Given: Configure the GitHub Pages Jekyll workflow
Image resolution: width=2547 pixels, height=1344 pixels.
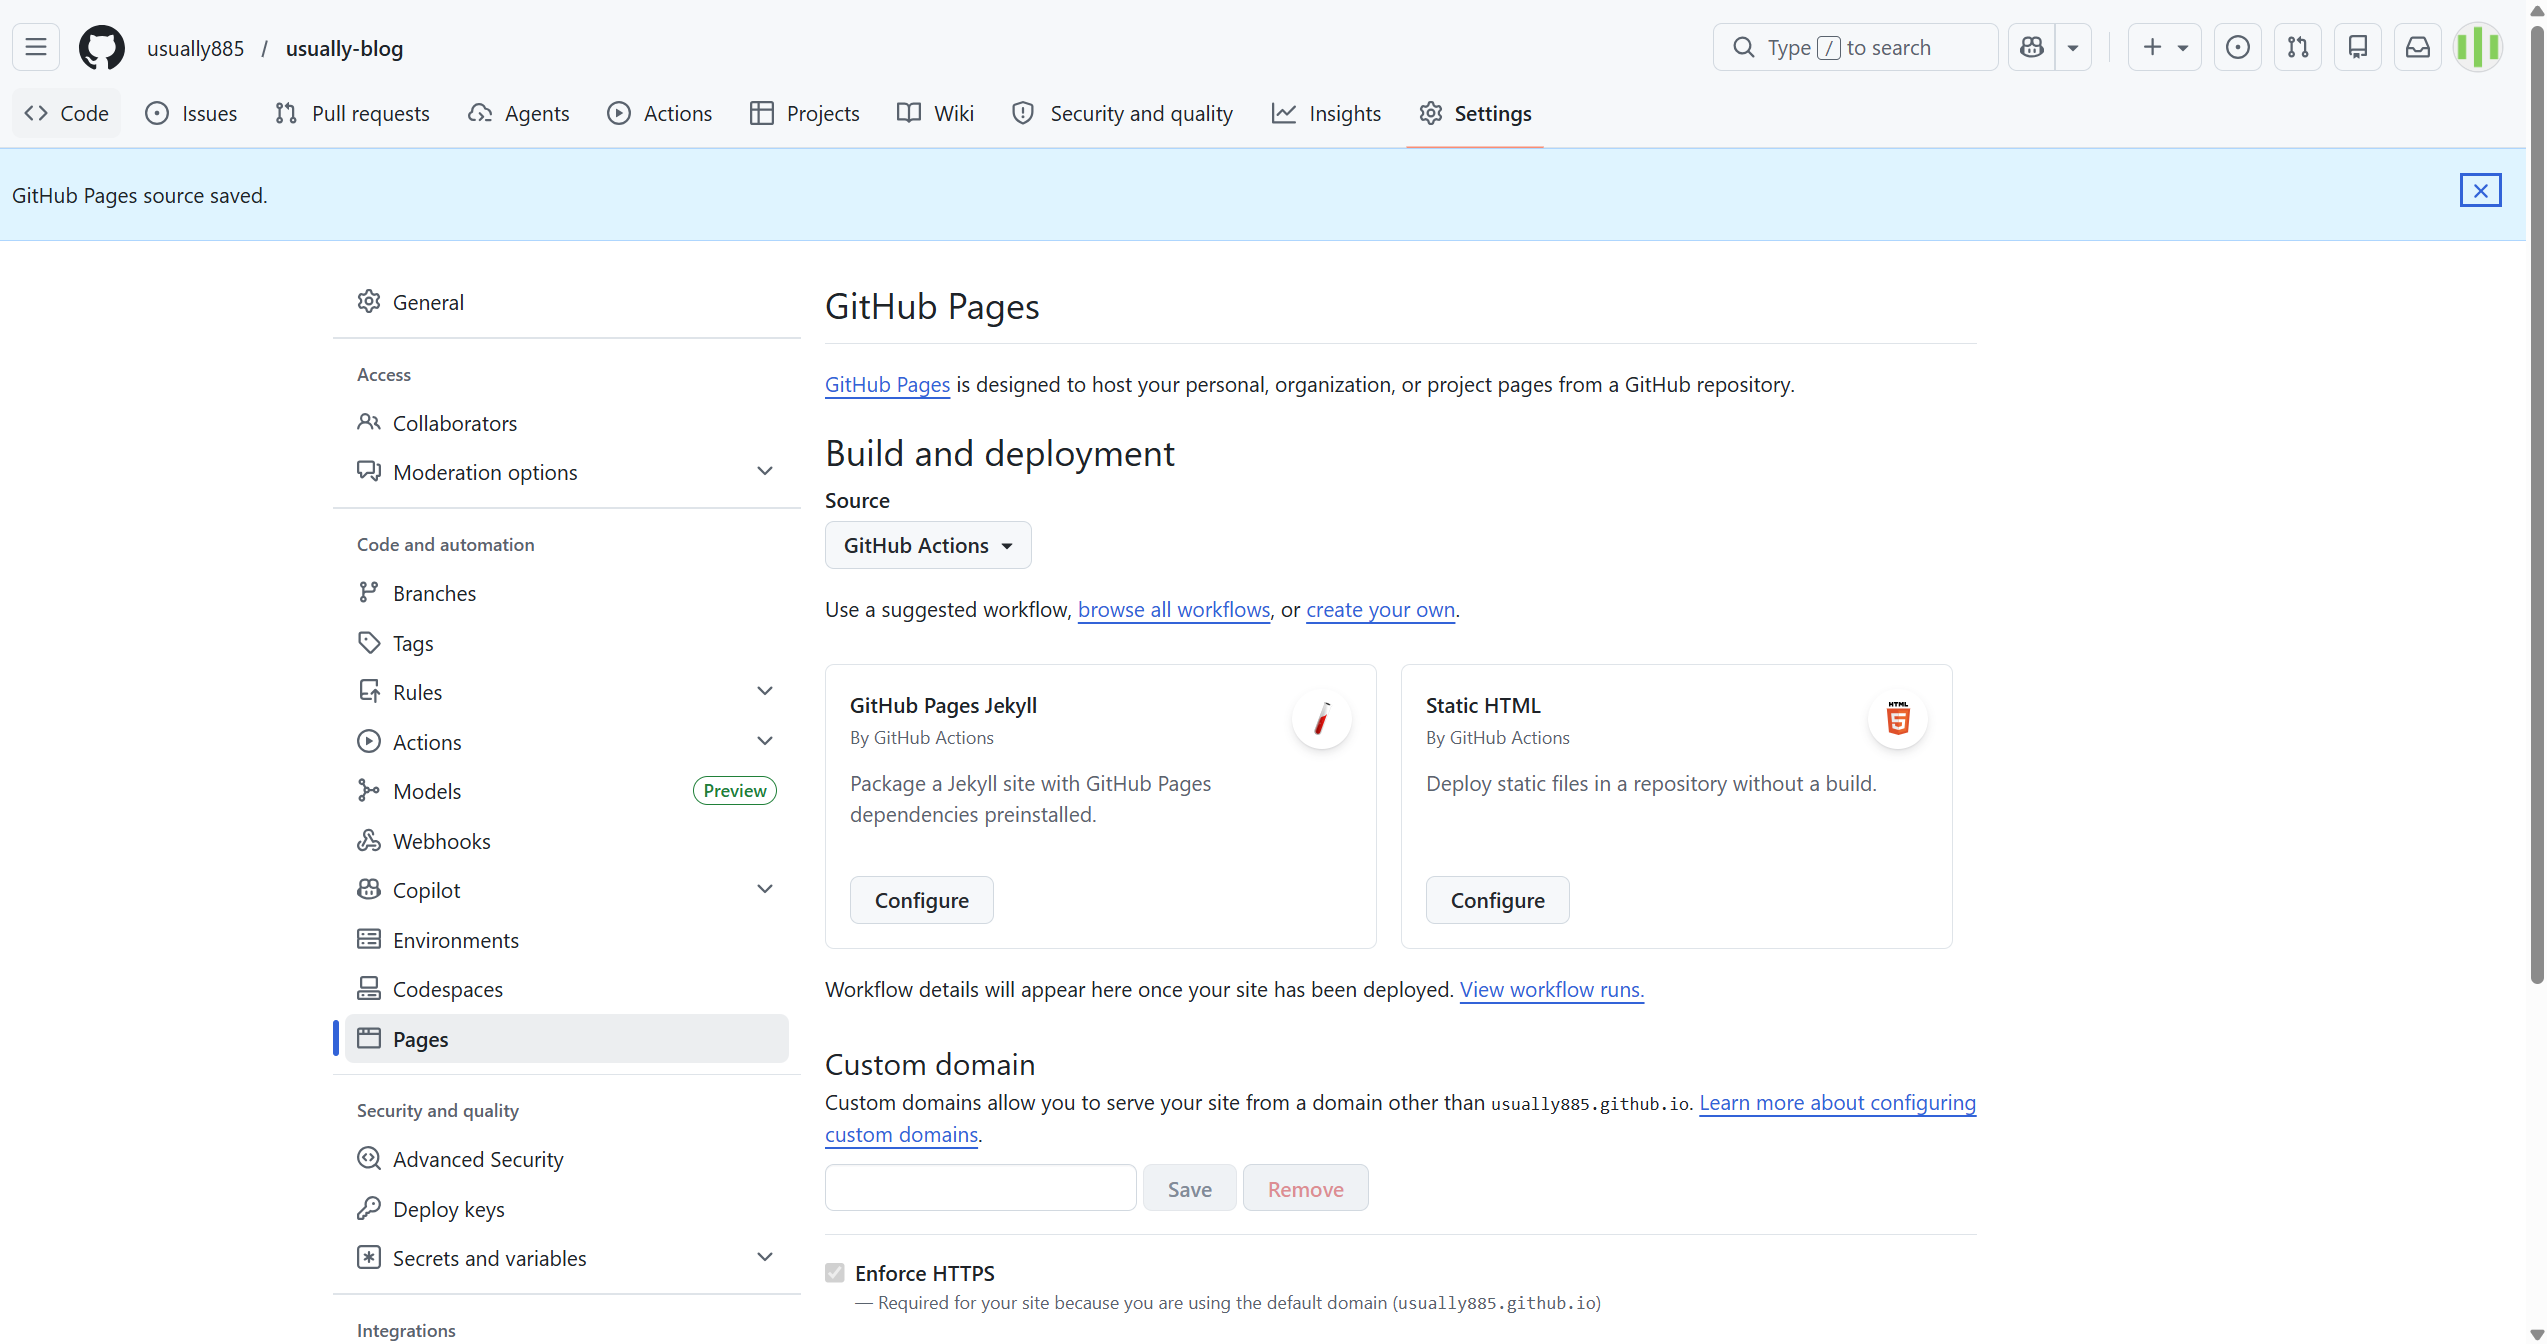Looking at the screenshot, I should [921, 900].
